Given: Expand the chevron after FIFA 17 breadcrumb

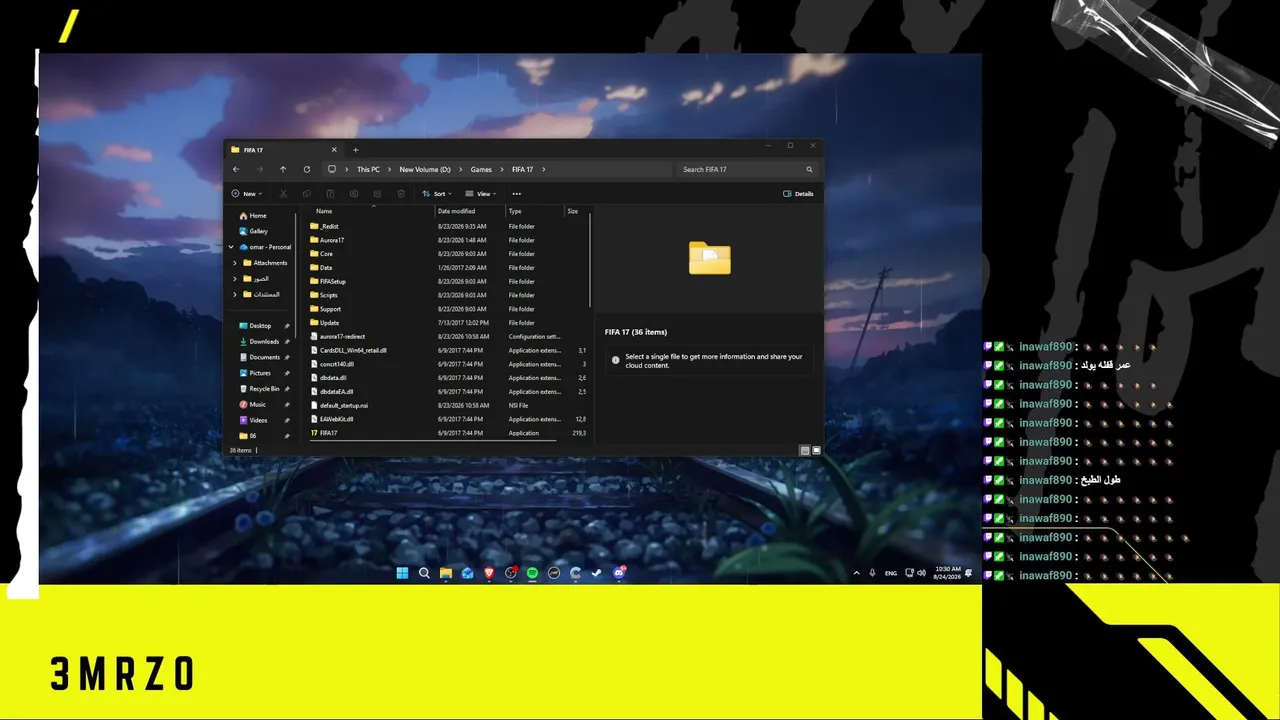Looking at the screenshot, I should (x=543, y=170).
